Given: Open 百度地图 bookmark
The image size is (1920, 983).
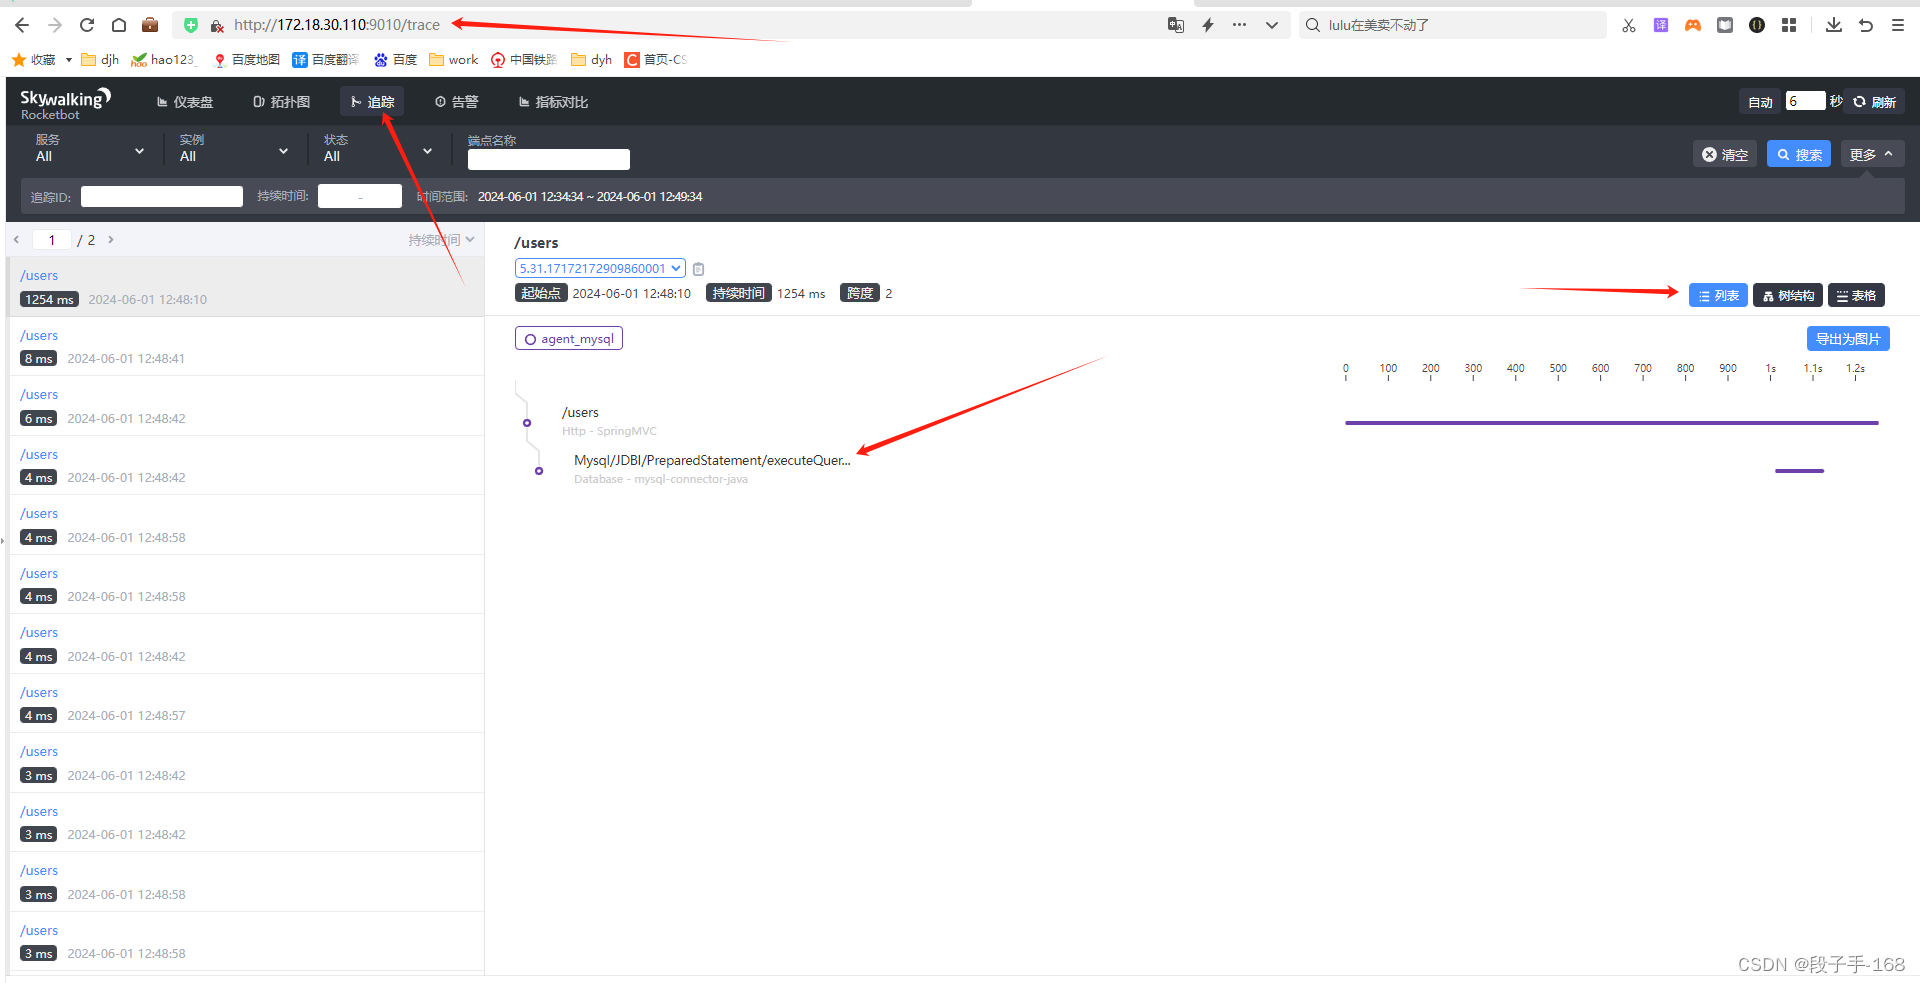Looking at the screenshot, I should [x=246, y=60].
